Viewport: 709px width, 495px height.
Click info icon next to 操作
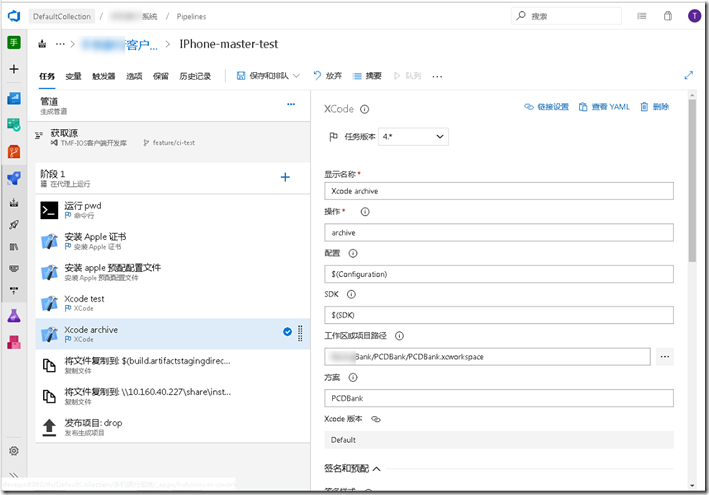coord(365,212)
